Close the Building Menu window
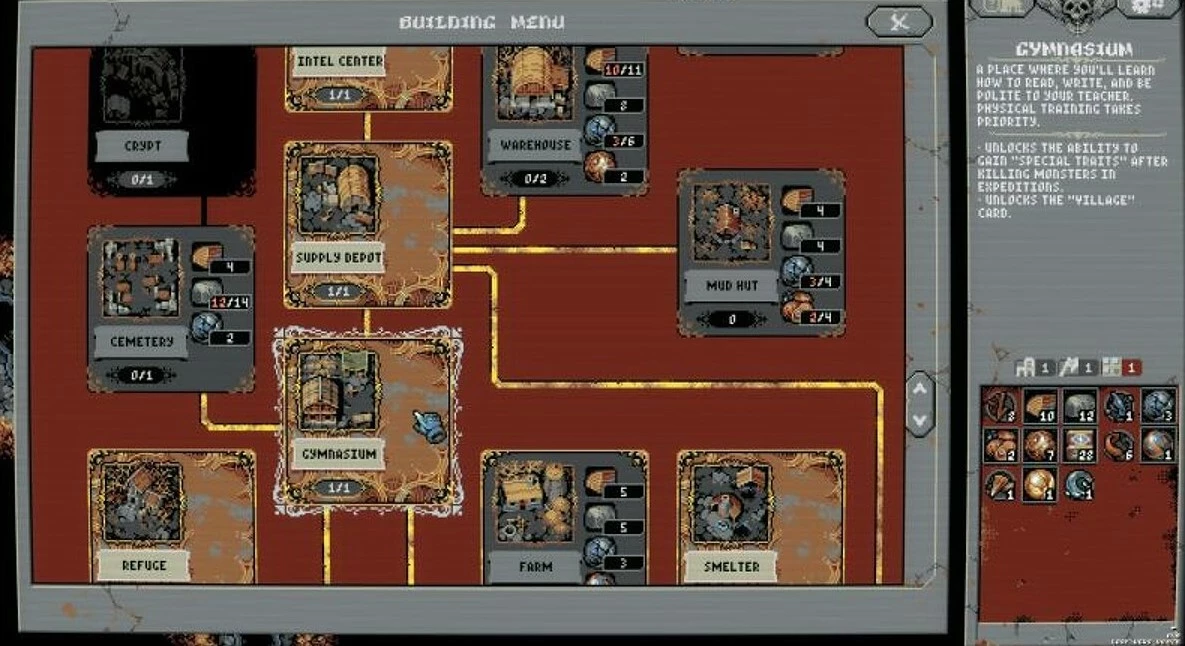This screenshot has height=646, width=1185. point(898,21)
